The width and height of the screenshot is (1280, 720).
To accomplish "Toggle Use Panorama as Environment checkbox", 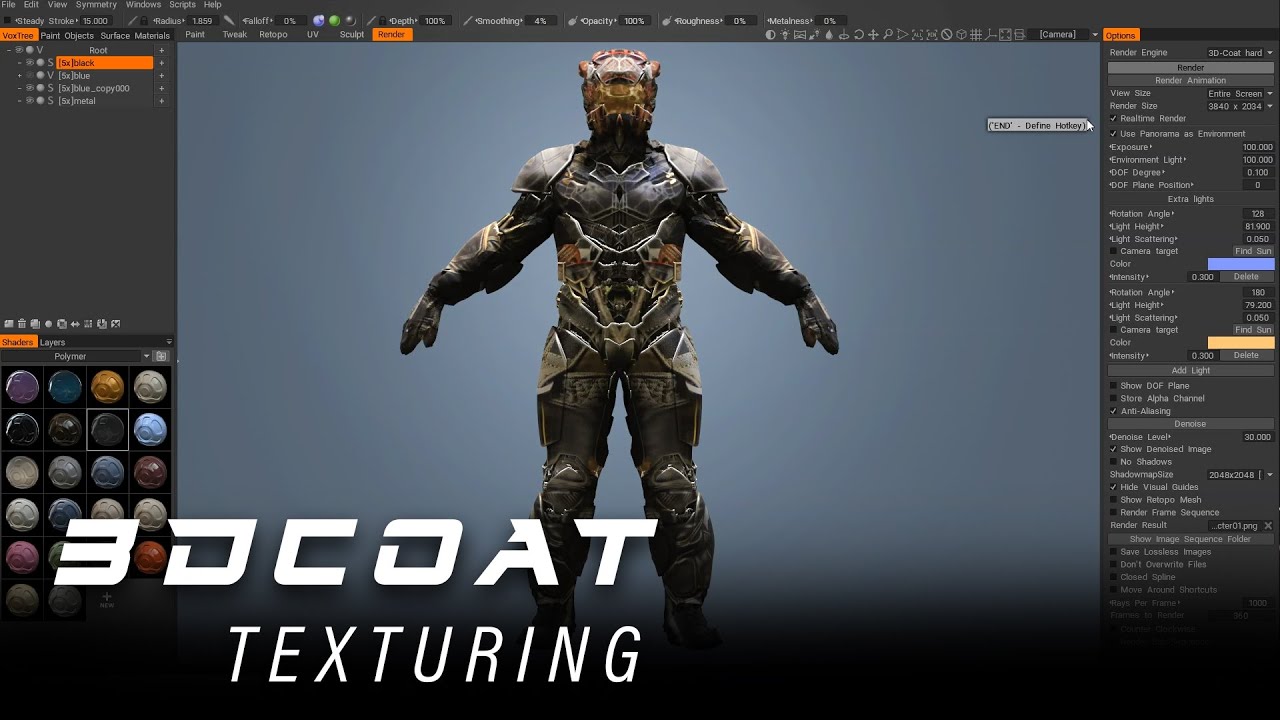I will [x=1113, y=133].
